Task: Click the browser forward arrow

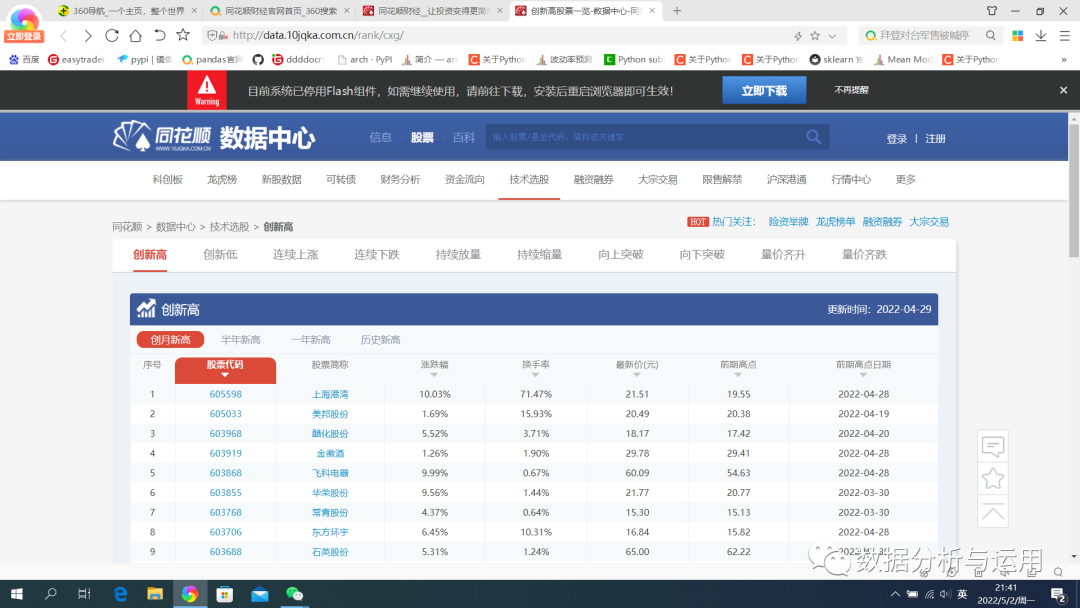Action: [x=87, y=35]
